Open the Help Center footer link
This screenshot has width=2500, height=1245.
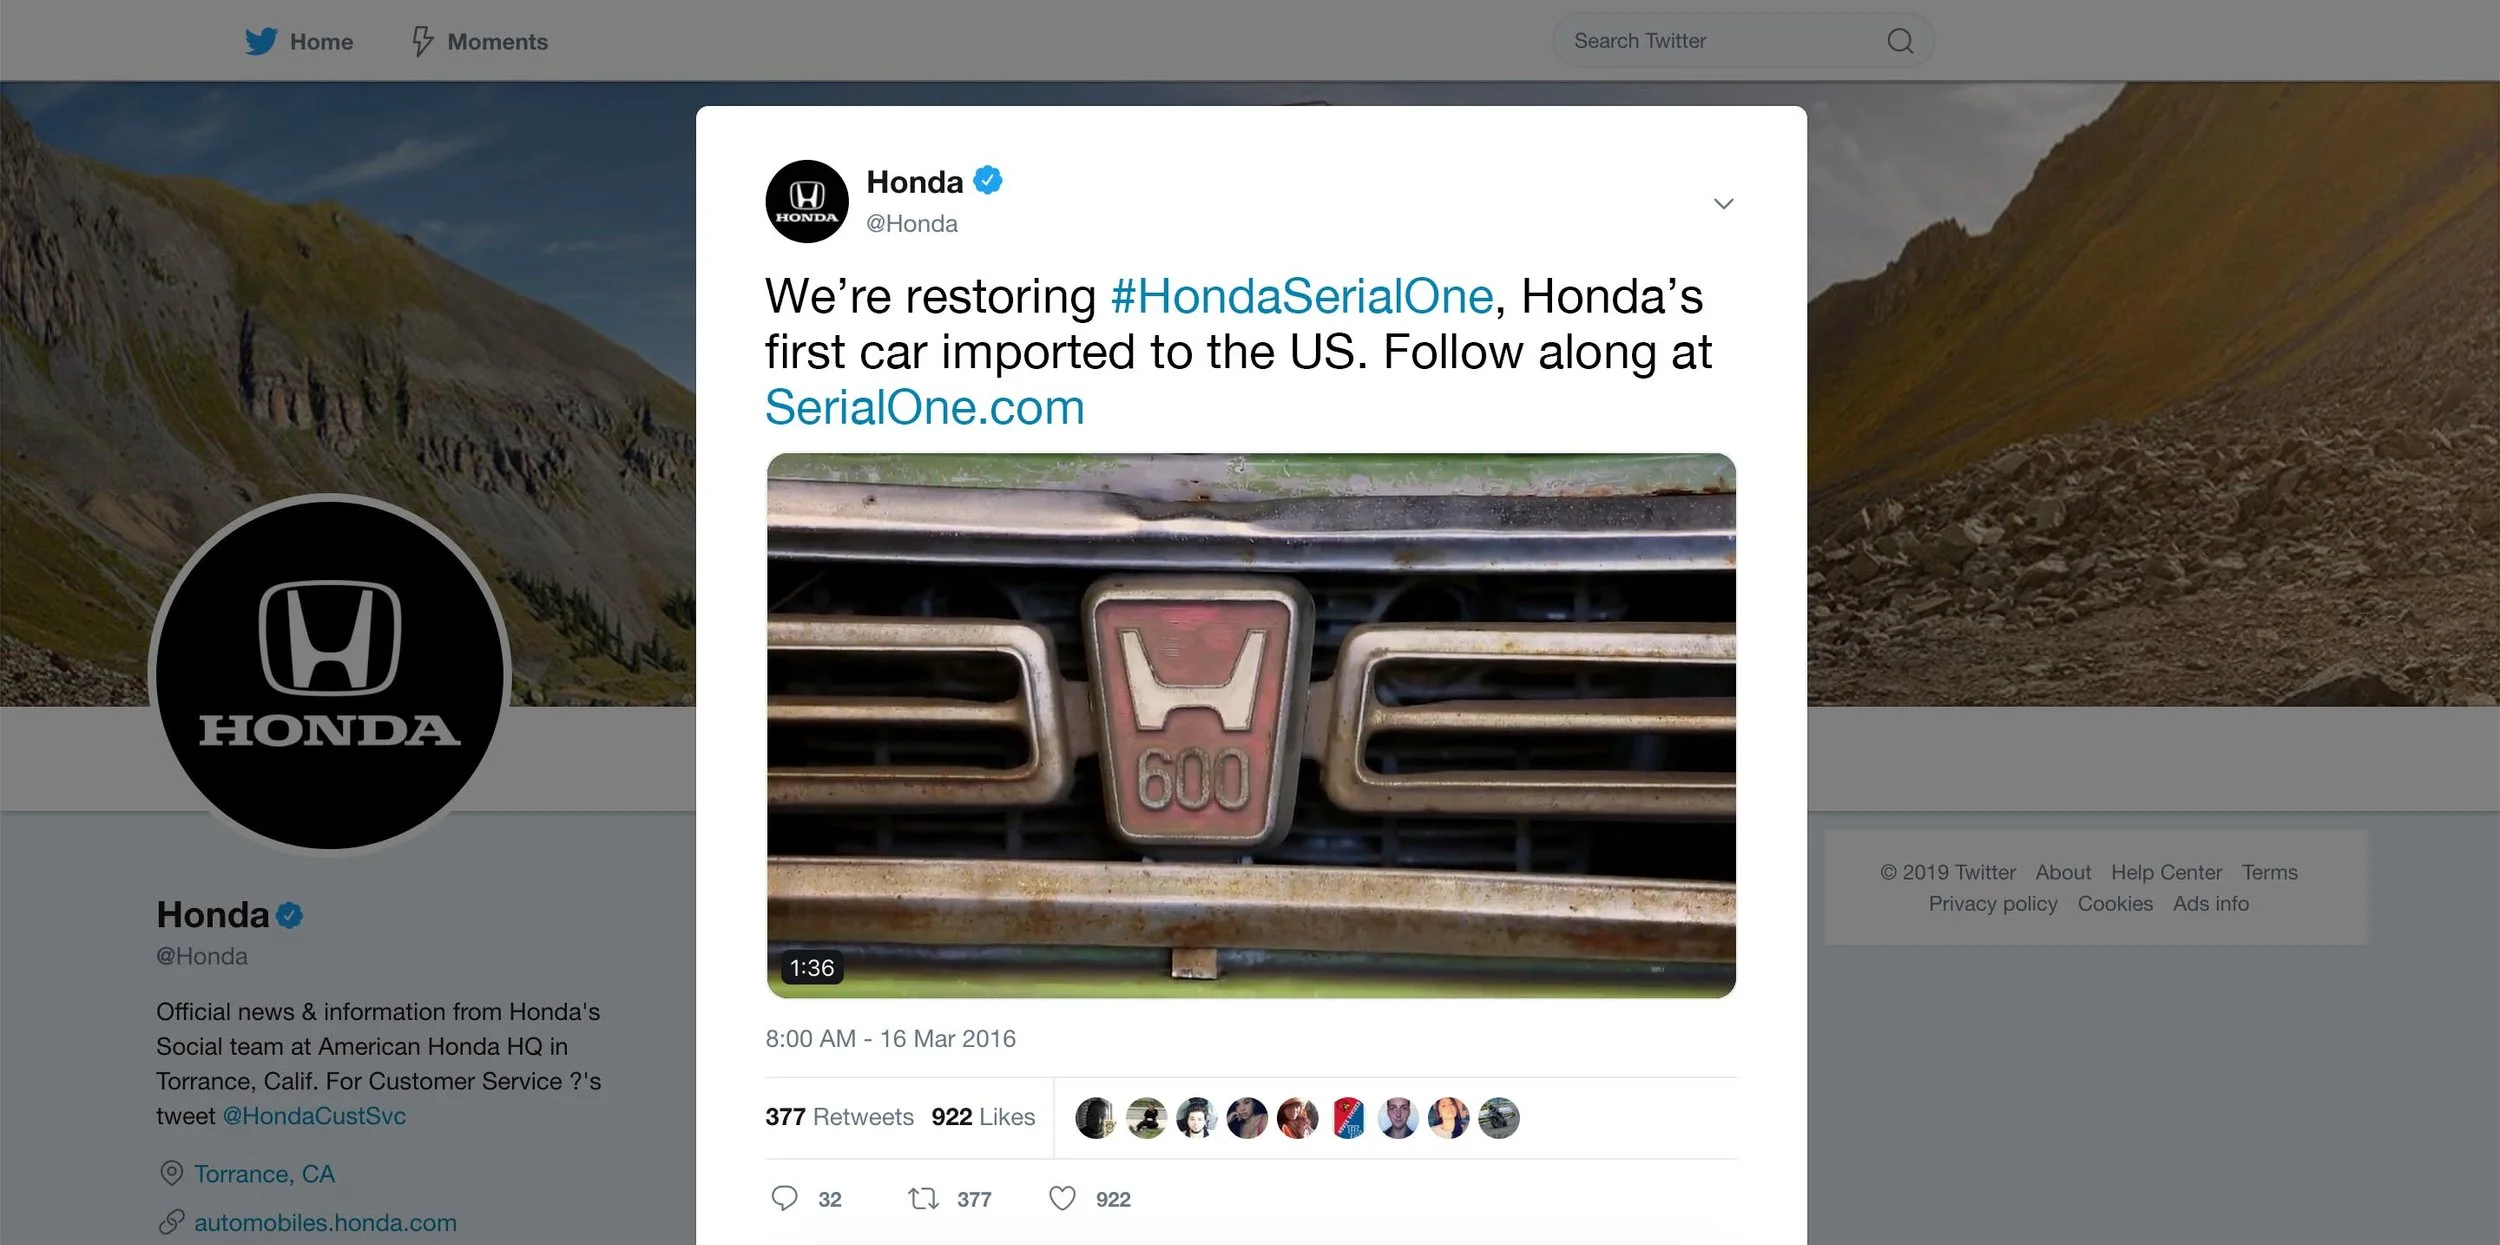coord(2166,872)
